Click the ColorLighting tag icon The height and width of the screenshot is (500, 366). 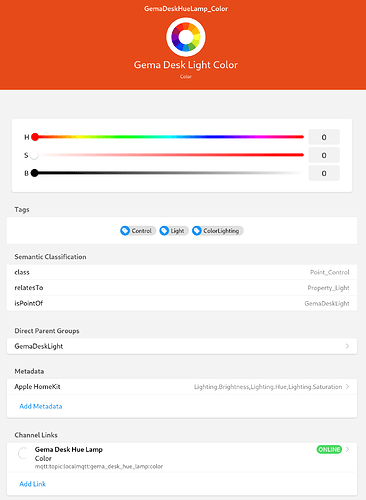click(x=197, y=231)
